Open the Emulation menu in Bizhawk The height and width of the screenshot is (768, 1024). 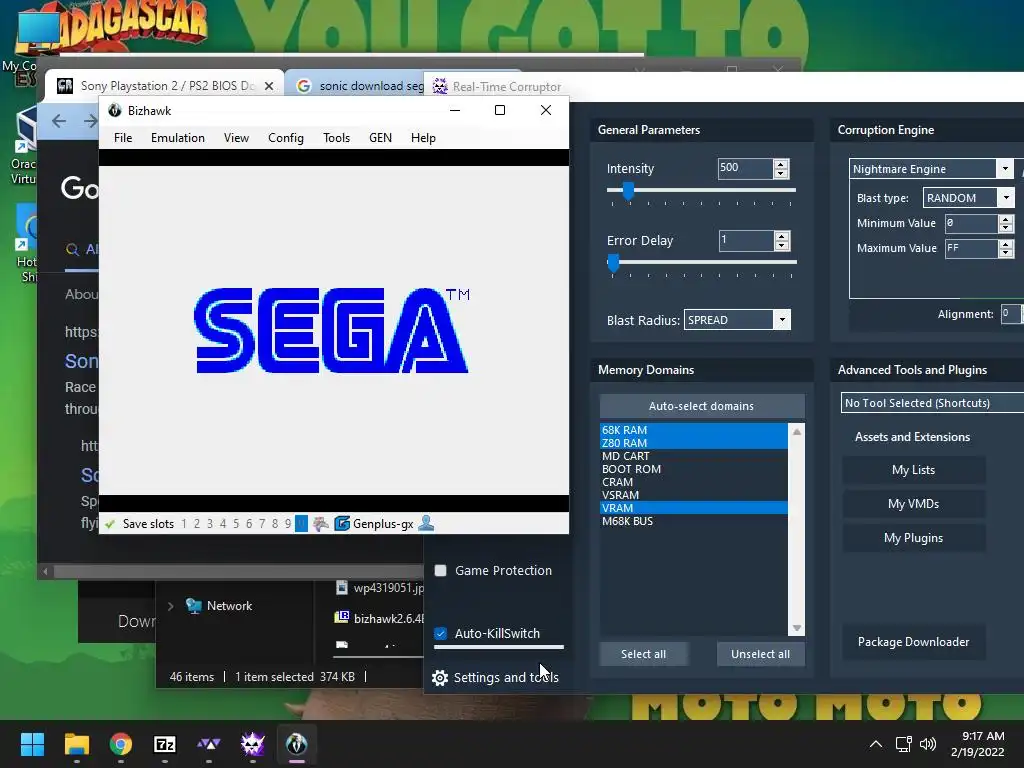pos(178,138)
